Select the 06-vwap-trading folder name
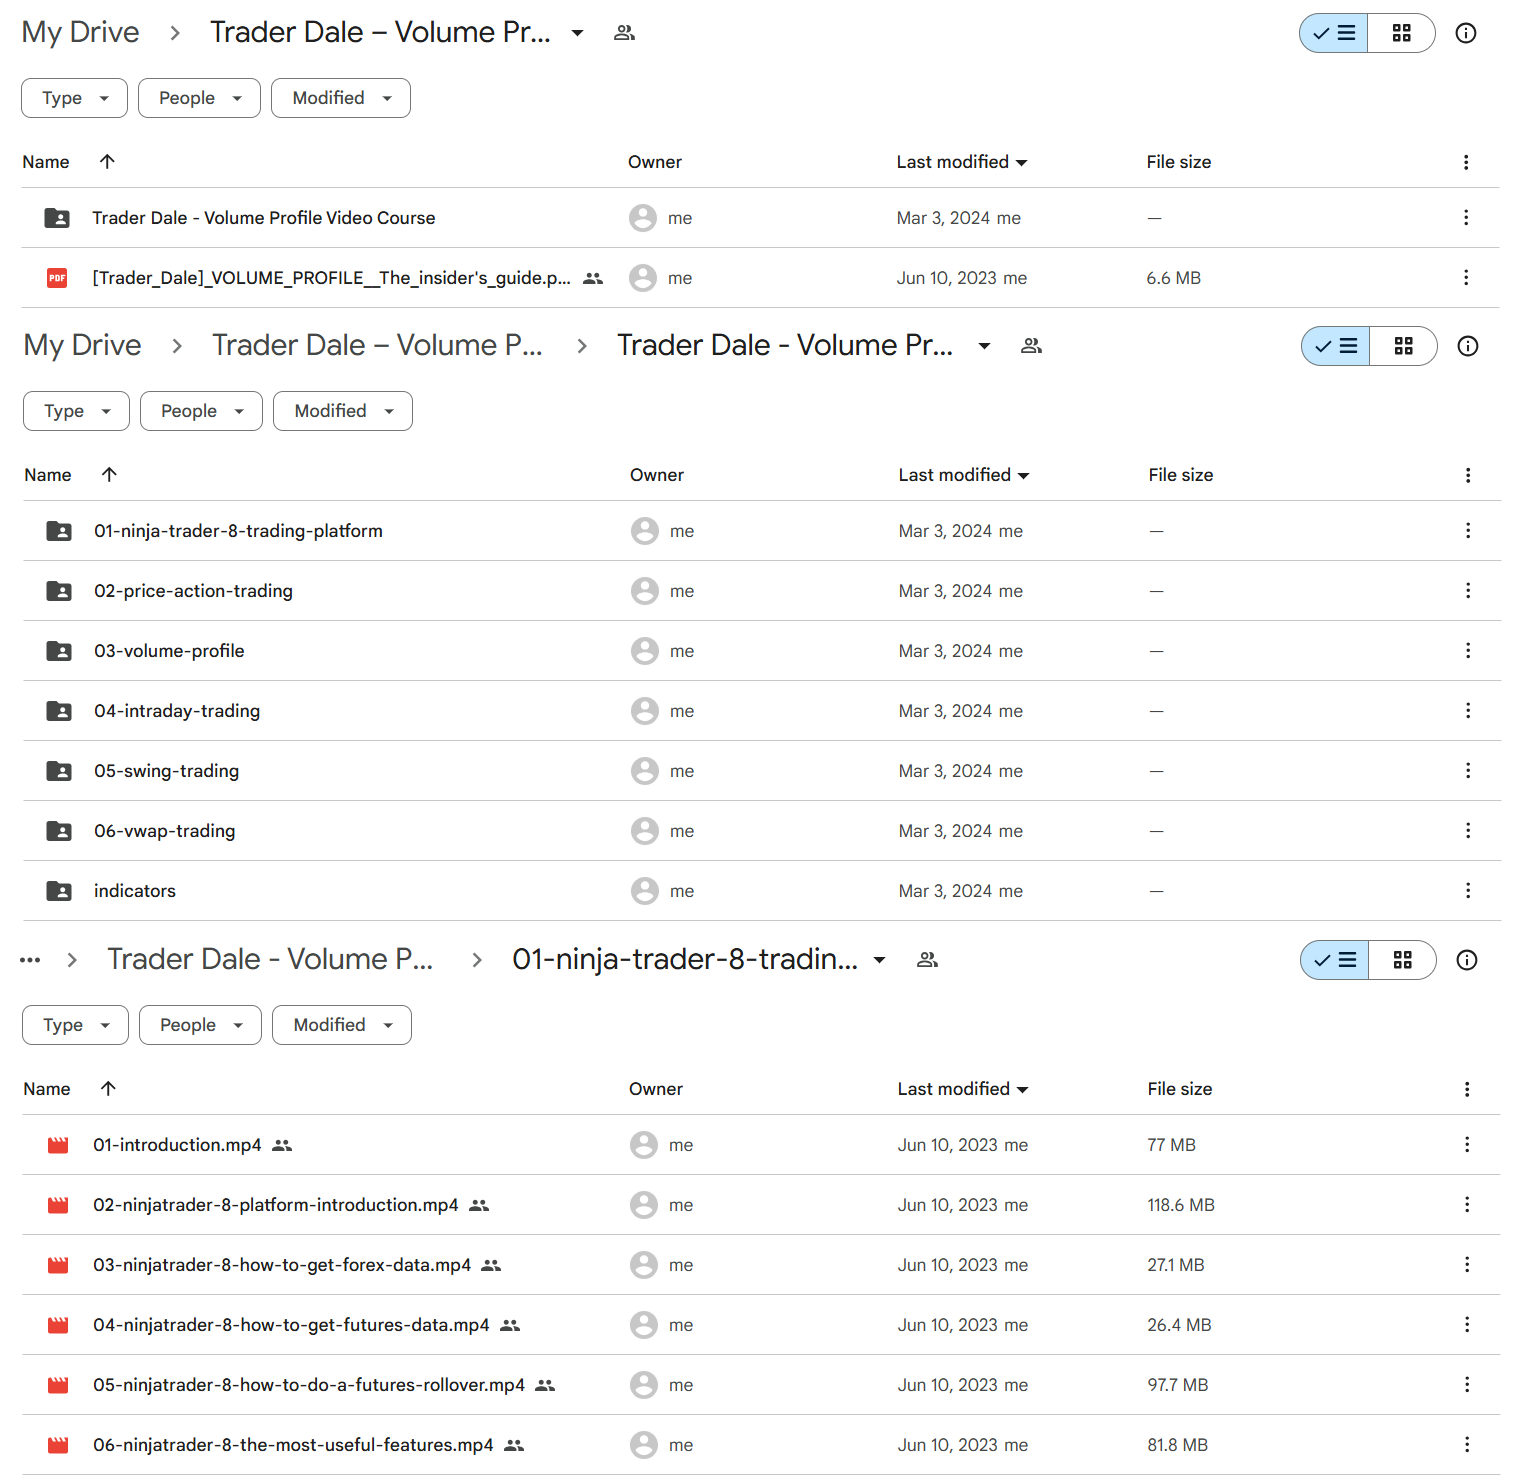The width and height of the screenshot is (1520, 1482). click(165, 831)
